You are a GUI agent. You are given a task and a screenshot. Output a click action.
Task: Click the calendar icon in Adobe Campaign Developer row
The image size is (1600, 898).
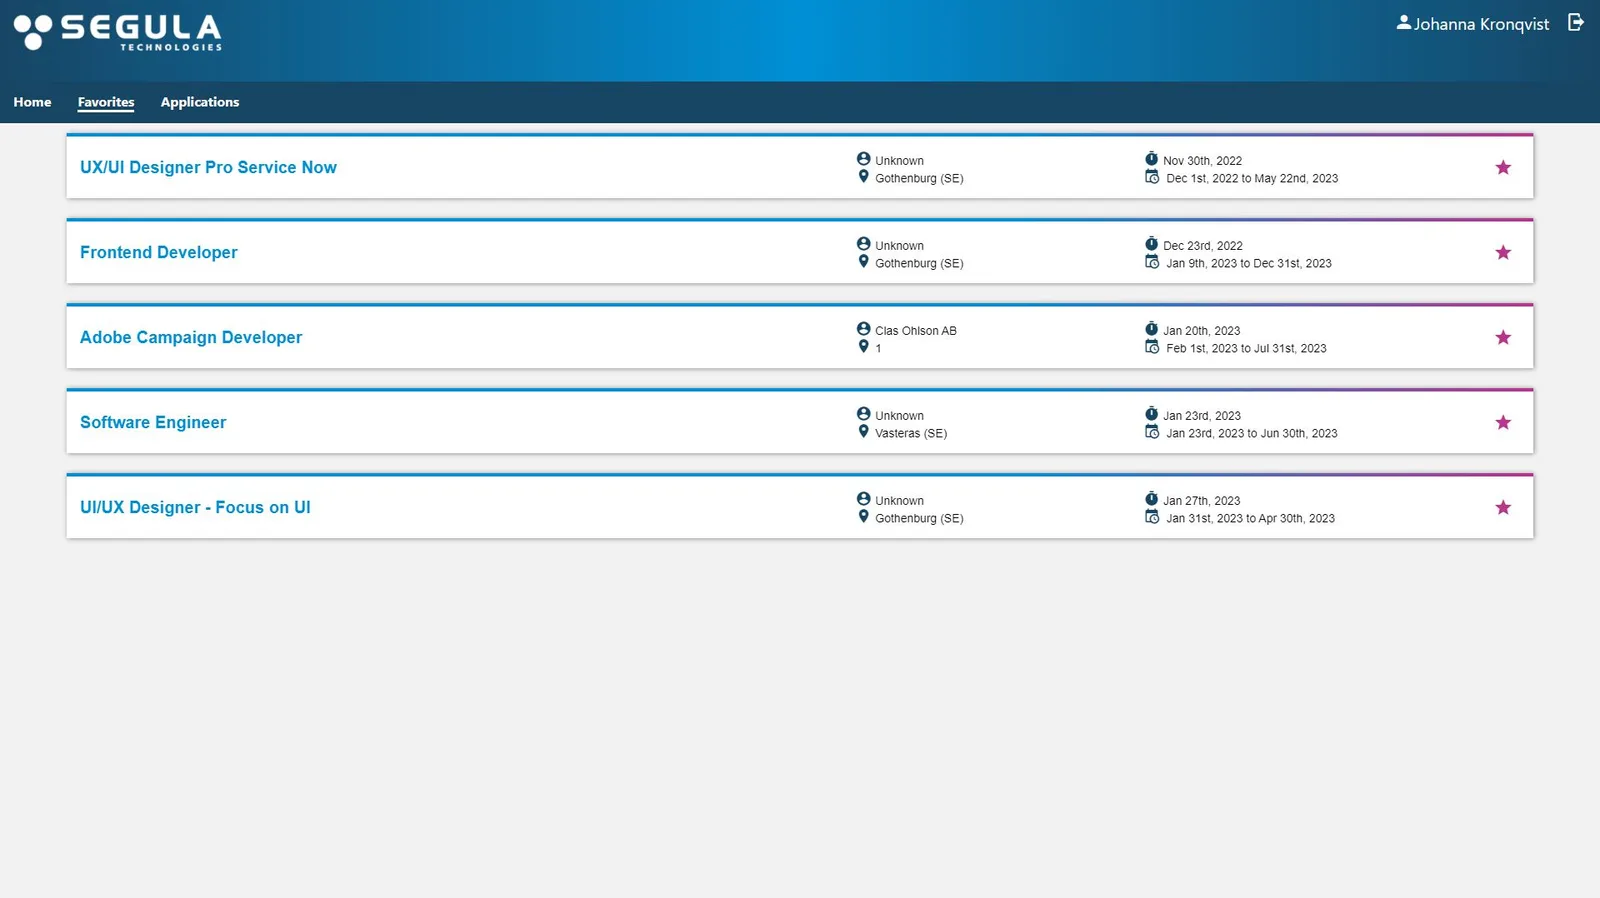(1152, 347)
